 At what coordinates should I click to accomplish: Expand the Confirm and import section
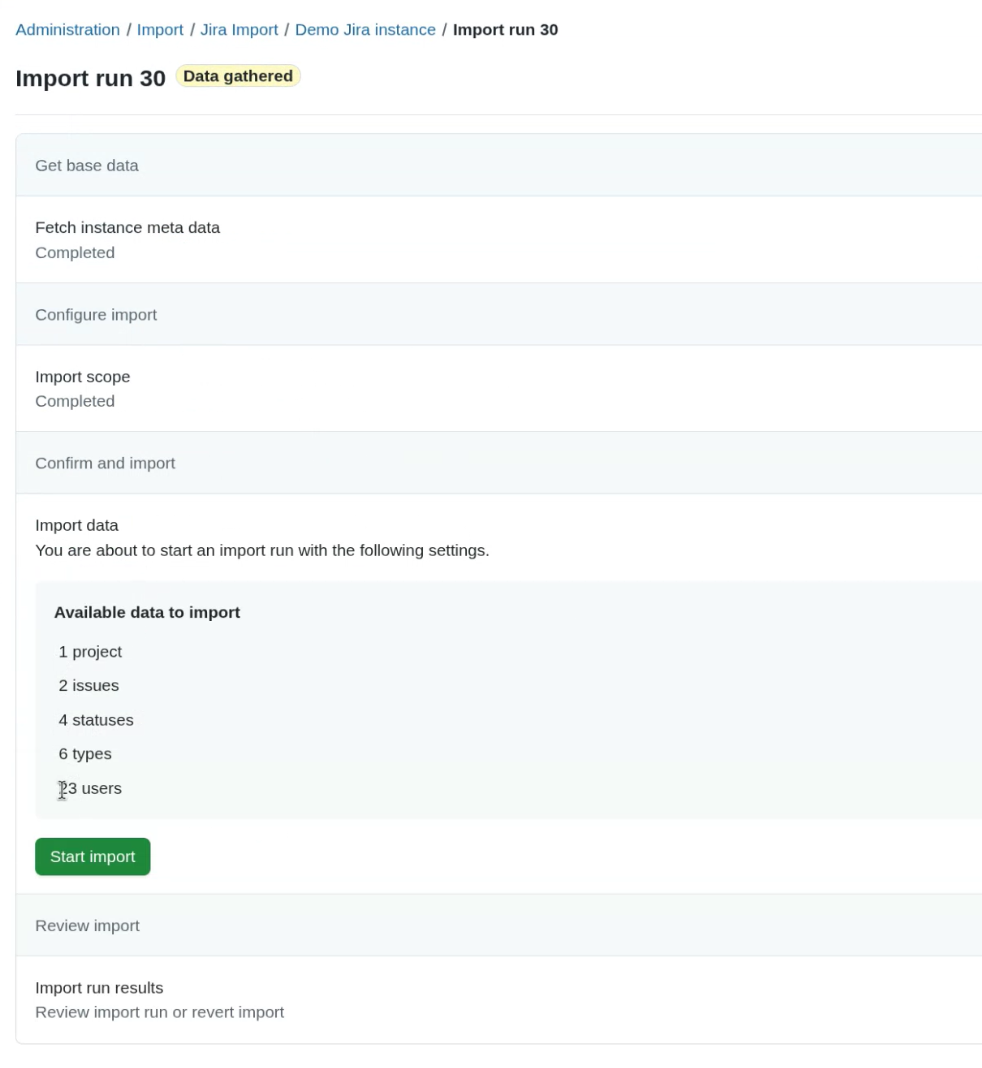click(x=105, y=463)
